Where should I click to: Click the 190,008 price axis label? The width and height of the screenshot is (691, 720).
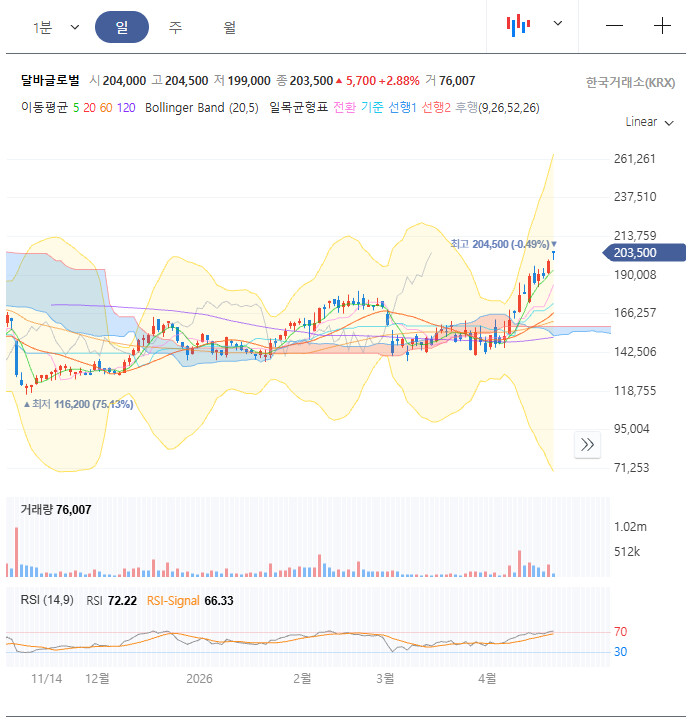(x=635, y=275)
